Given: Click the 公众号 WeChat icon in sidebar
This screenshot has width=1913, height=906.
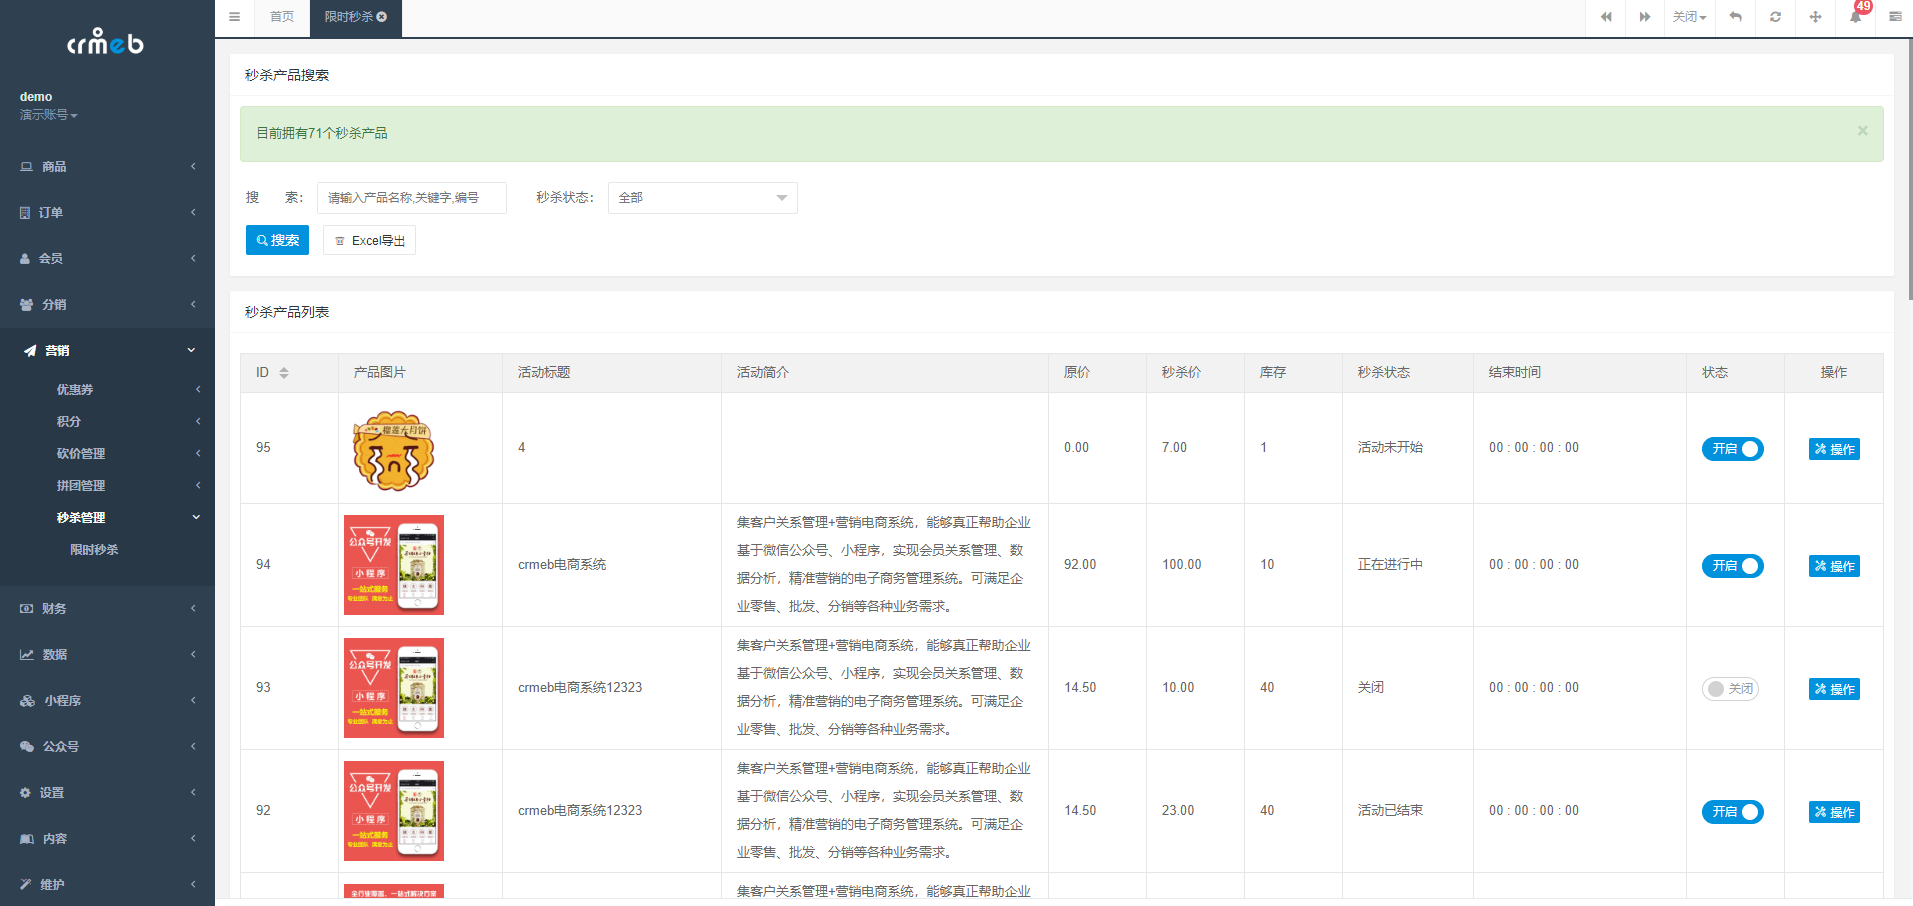Looking at the screenshot, I should (x=27, y=747).
